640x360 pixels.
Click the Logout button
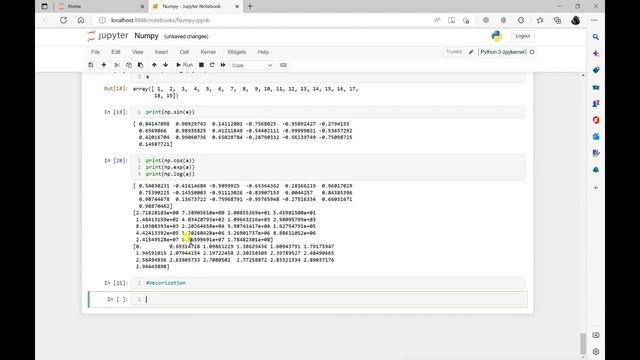click(522, 36)
